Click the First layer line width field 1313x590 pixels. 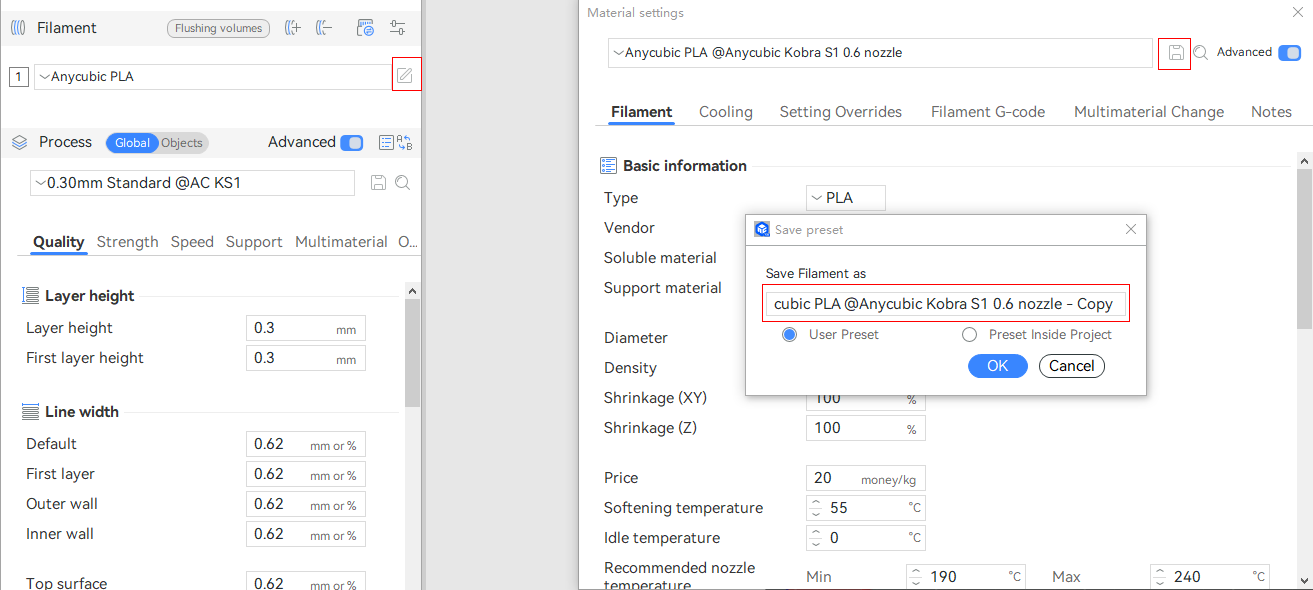click(306, 474)
